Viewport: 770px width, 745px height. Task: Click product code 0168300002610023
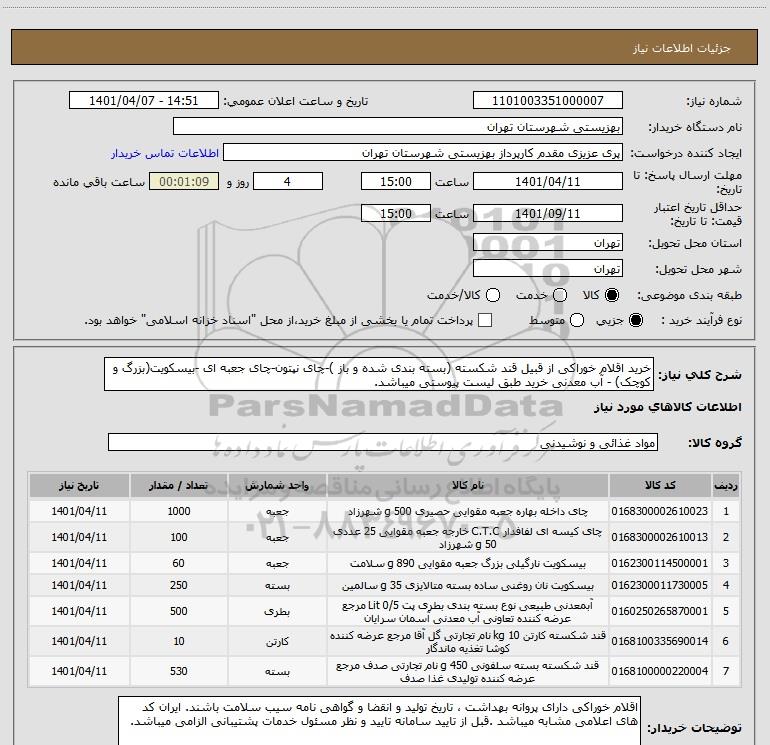coord(660,511)
